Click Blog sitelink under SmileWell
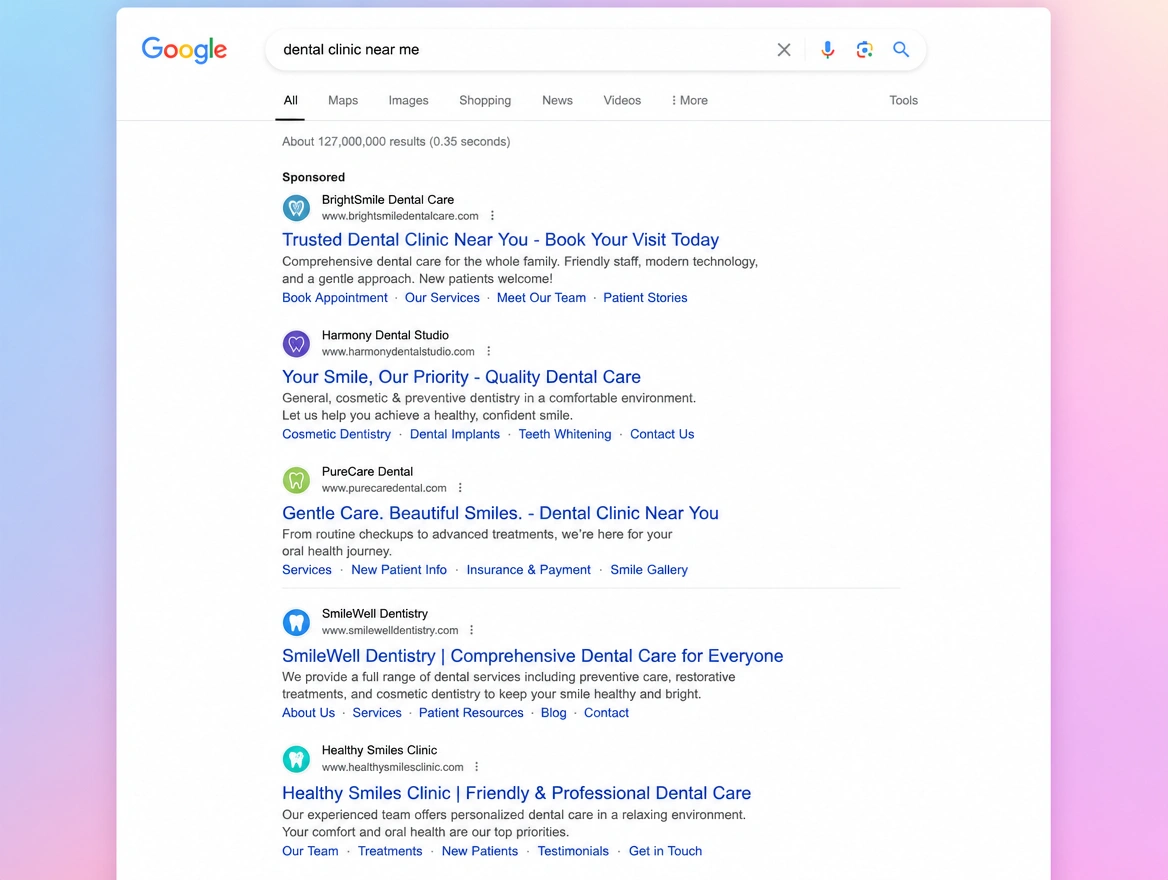1168x880 pixels. 553,713
